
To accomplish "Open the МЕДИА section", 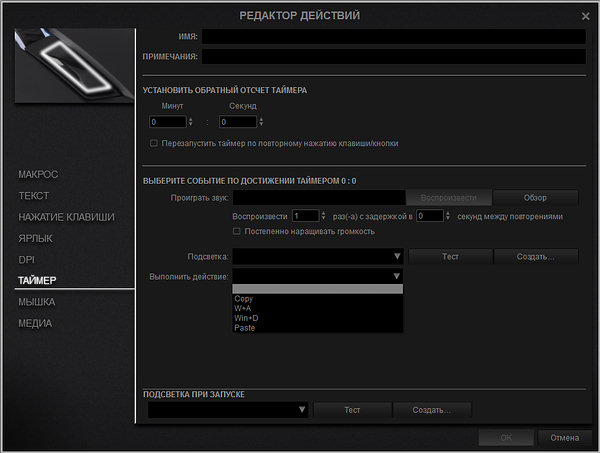I will (35, 323).
